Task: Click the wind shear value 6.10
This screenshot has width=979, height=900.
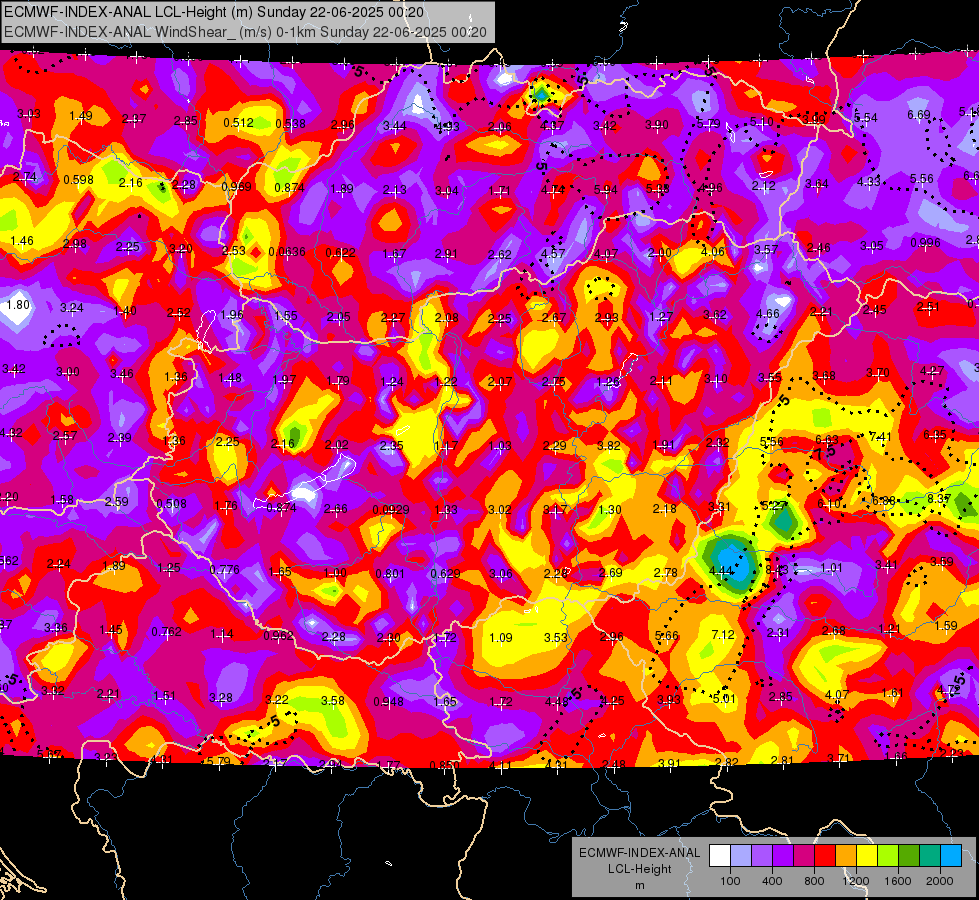Action: [x=829, y=503]
